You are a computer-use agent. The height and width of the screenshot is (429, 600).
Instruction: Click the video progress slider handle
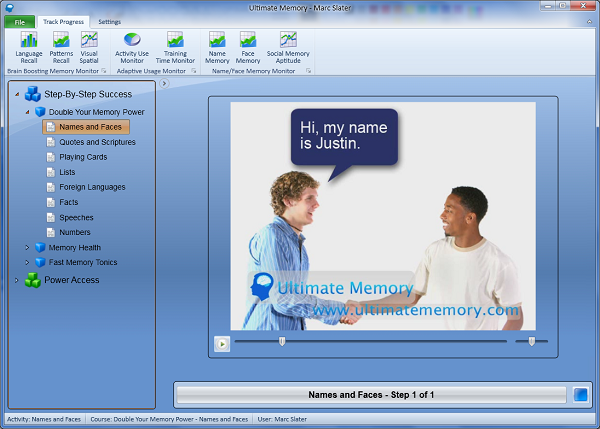(x=282, y=341)
